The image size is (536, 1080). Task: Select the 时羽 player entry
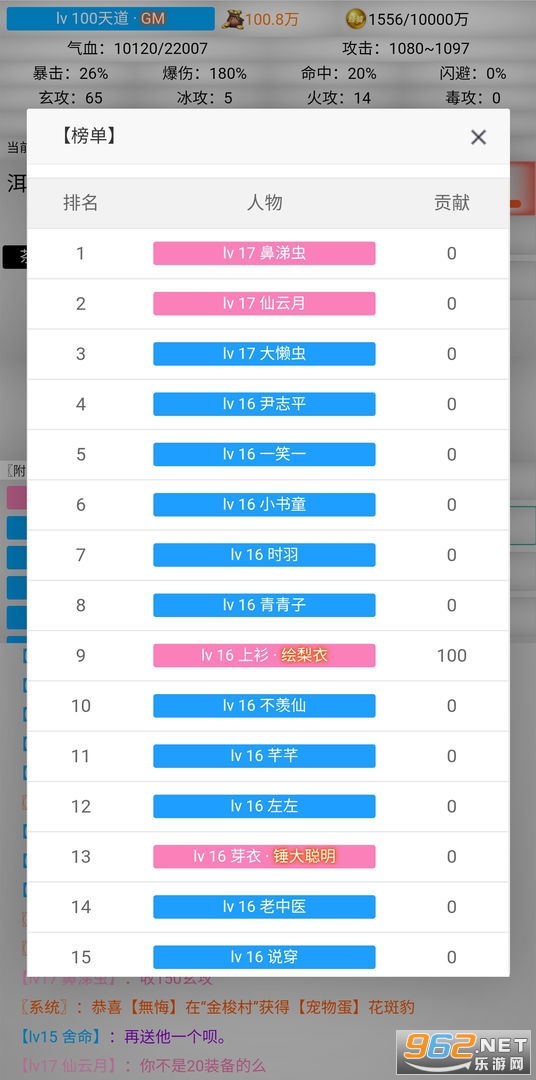point(264,555)
